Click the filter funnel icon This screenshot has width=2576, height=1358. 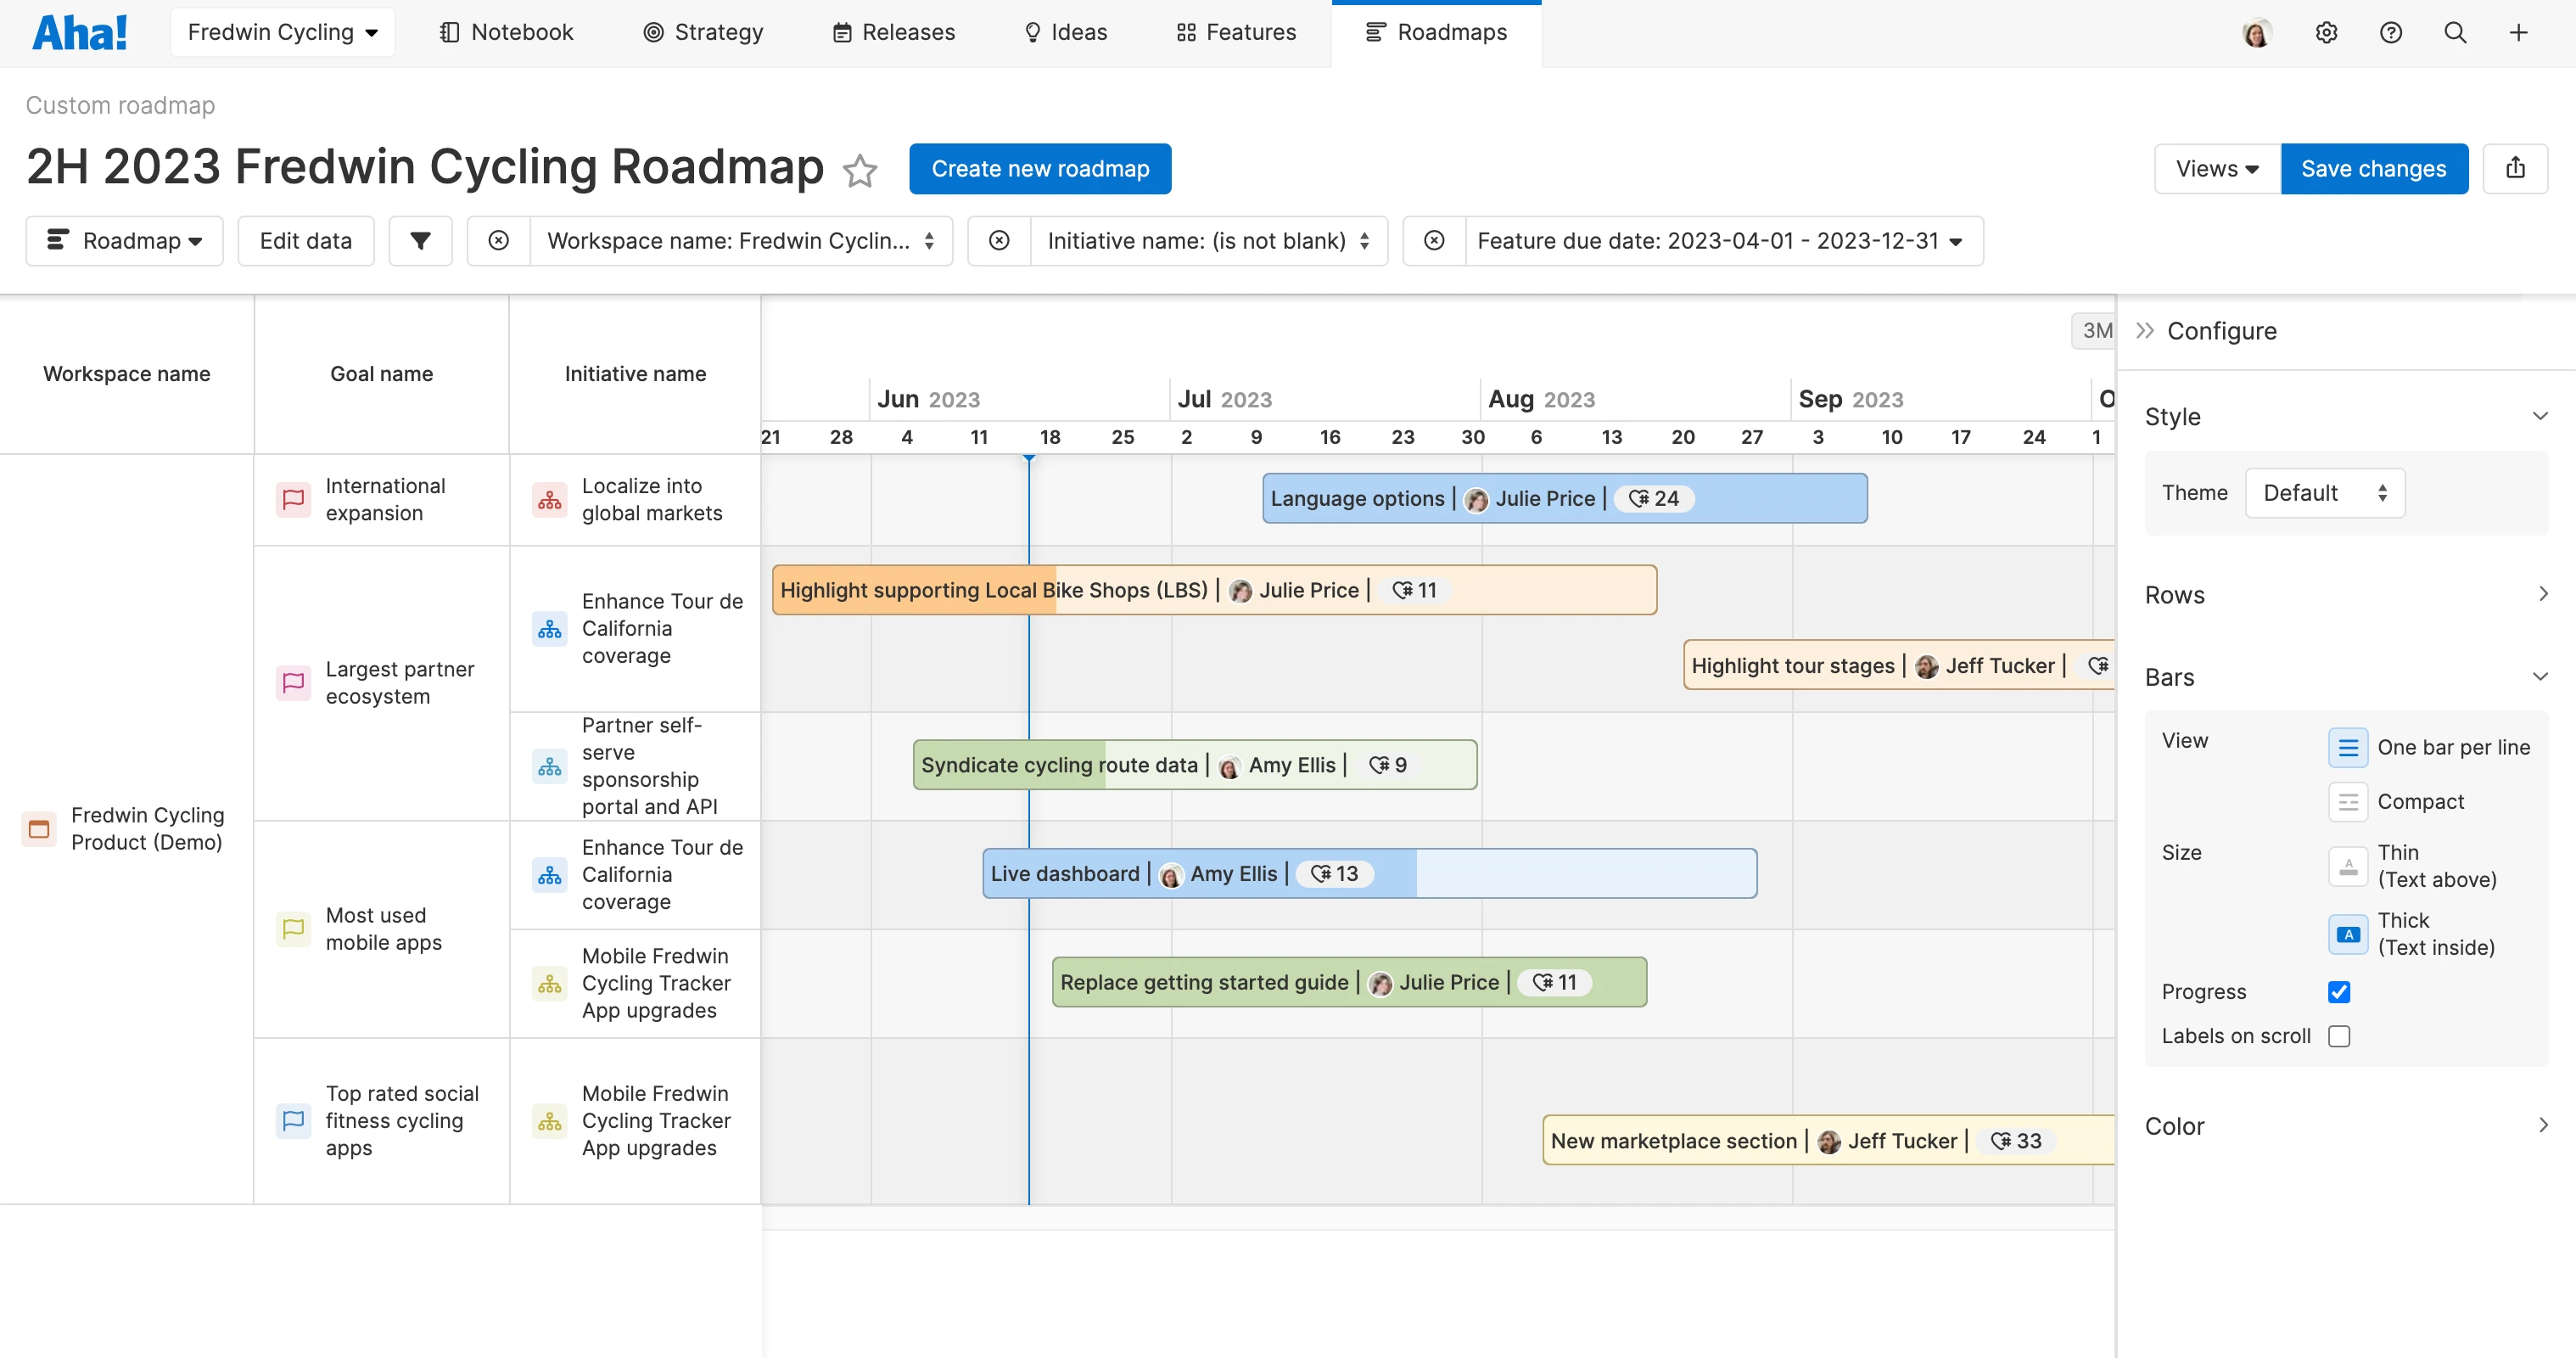(420, 241)
